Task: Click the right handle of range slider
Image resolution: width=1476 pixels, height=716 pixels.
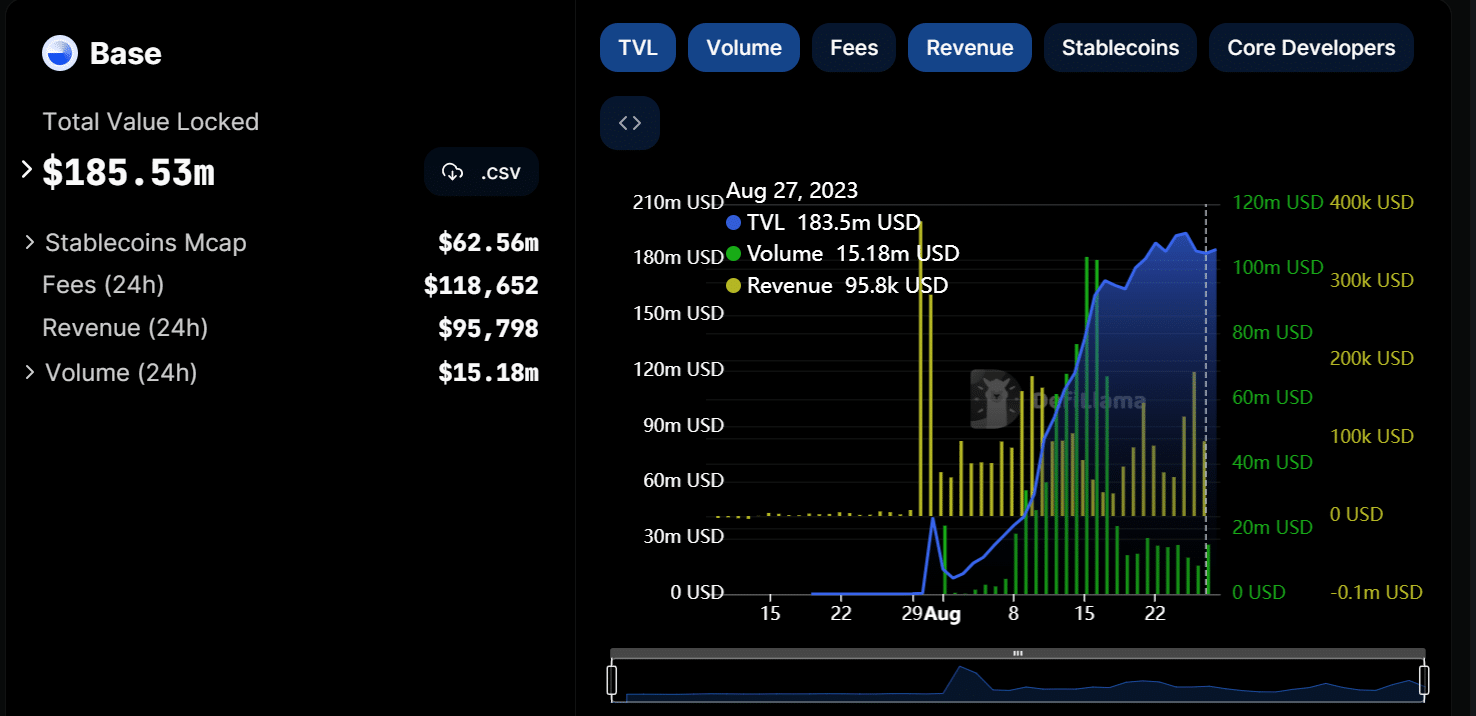Action: [1424, 681]
